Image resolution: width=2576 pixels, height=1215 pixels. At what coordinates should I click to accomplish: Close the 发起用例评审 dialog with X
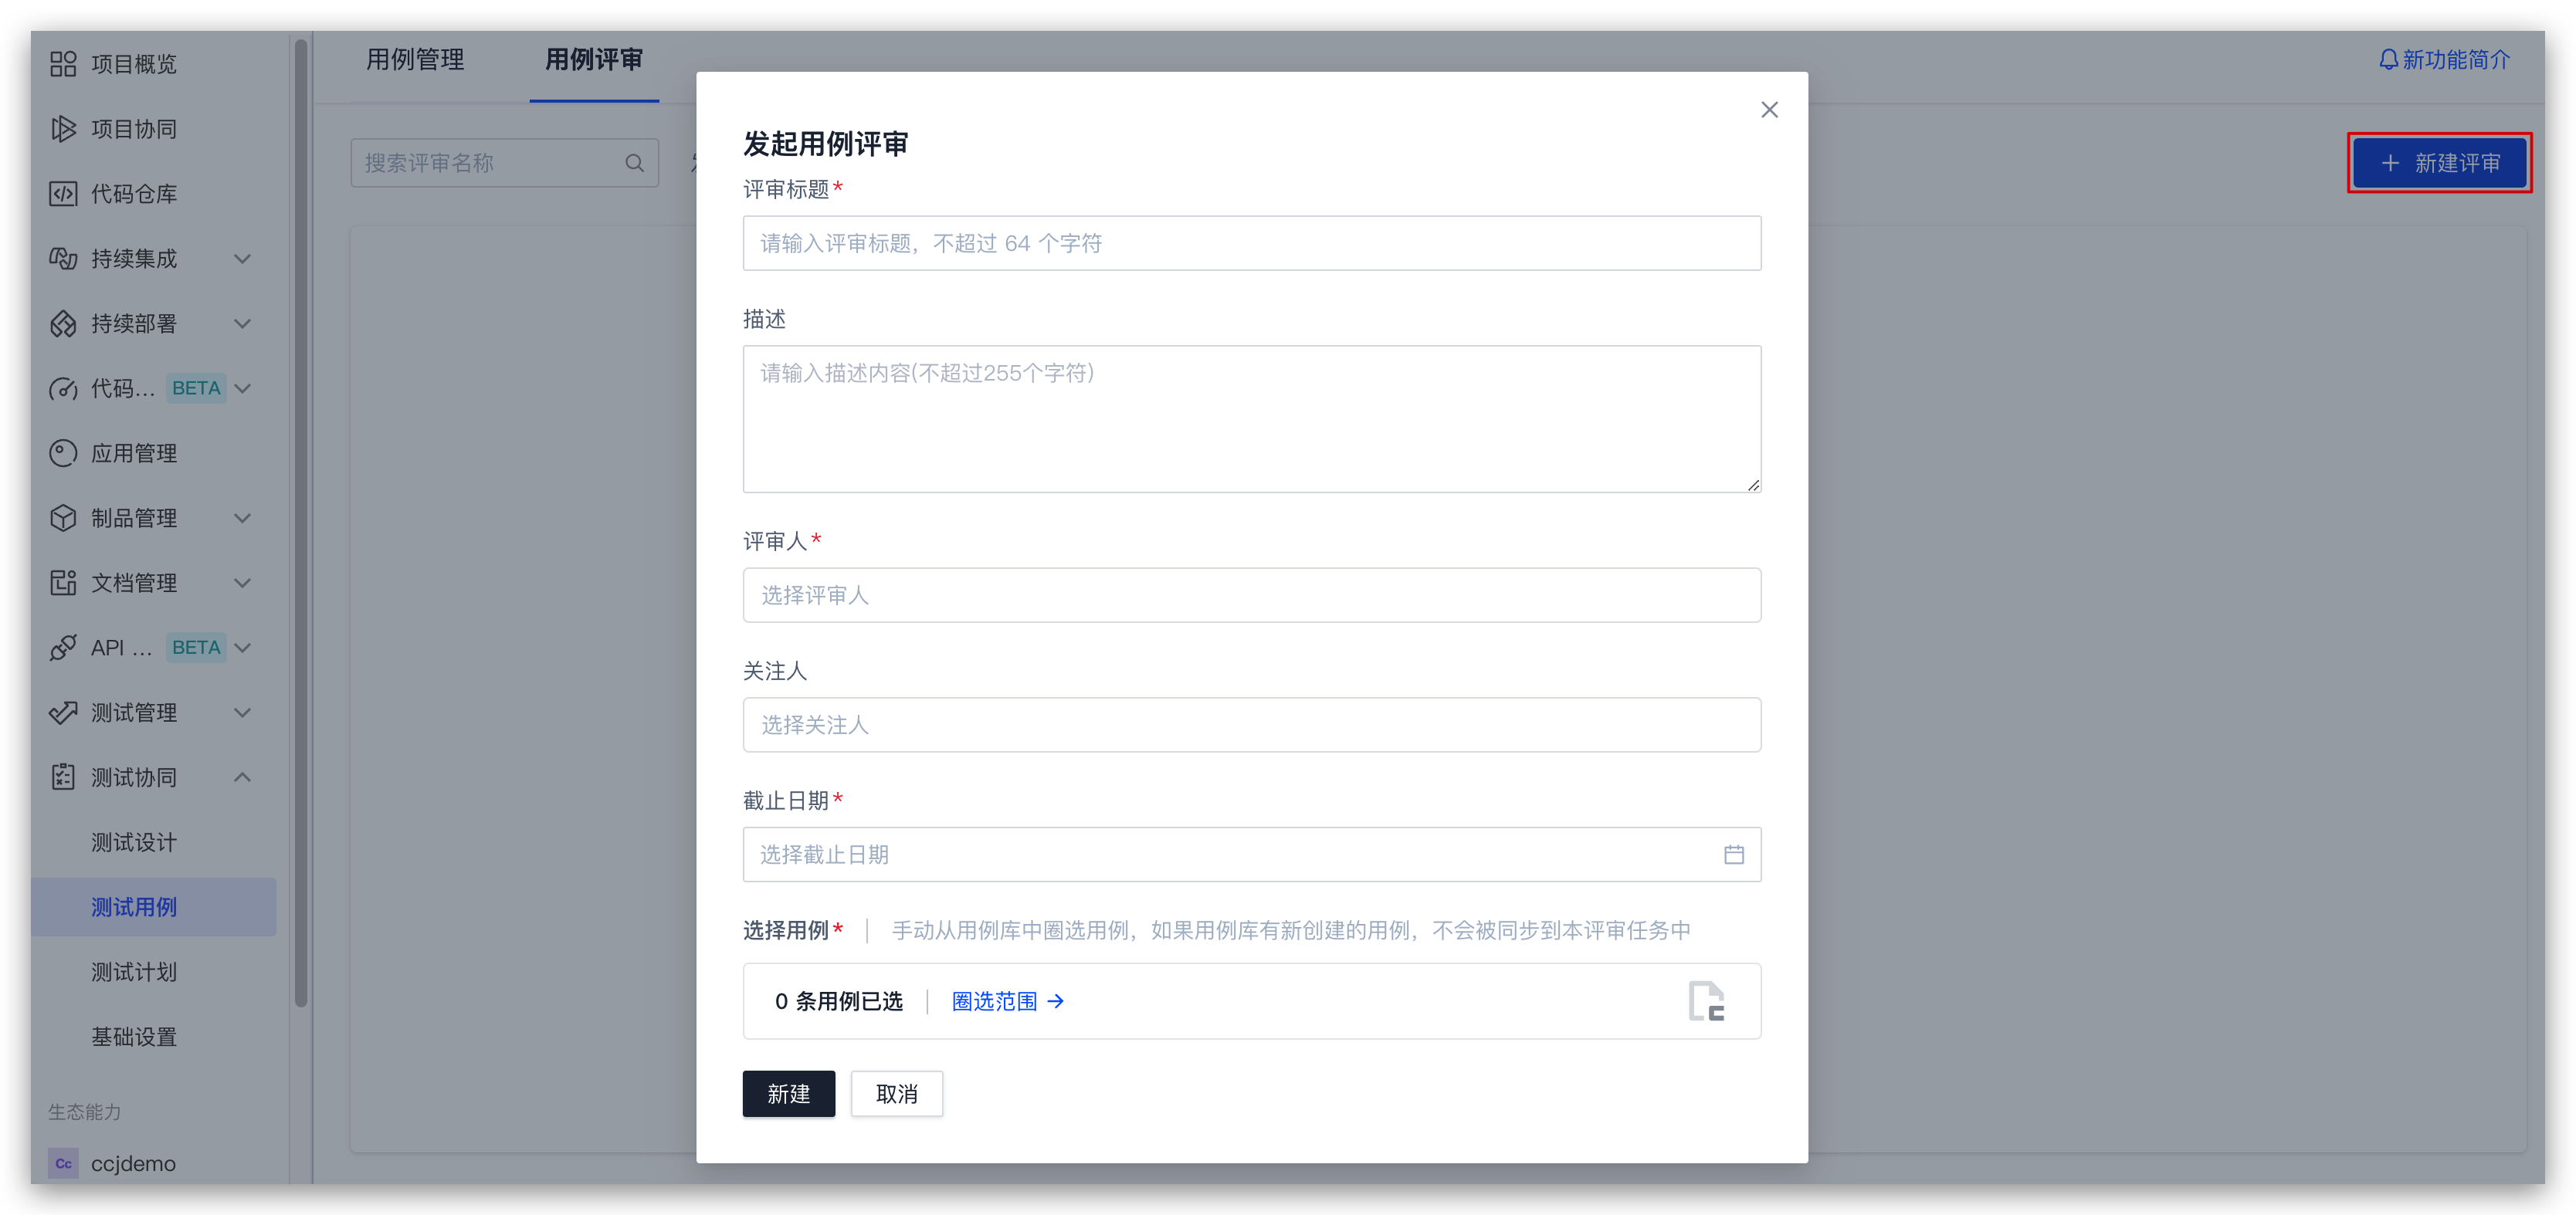coord(1769,110)
